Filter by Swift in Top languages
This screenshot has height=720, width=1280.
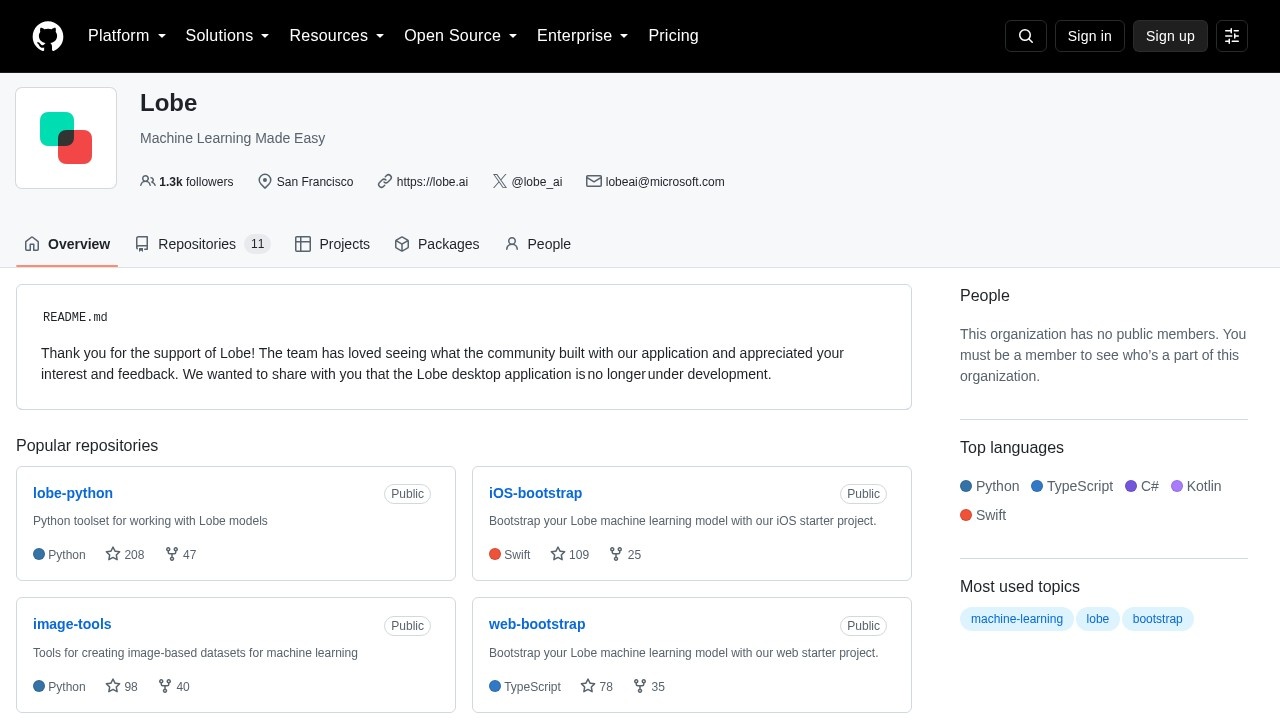tap(983, 515)
